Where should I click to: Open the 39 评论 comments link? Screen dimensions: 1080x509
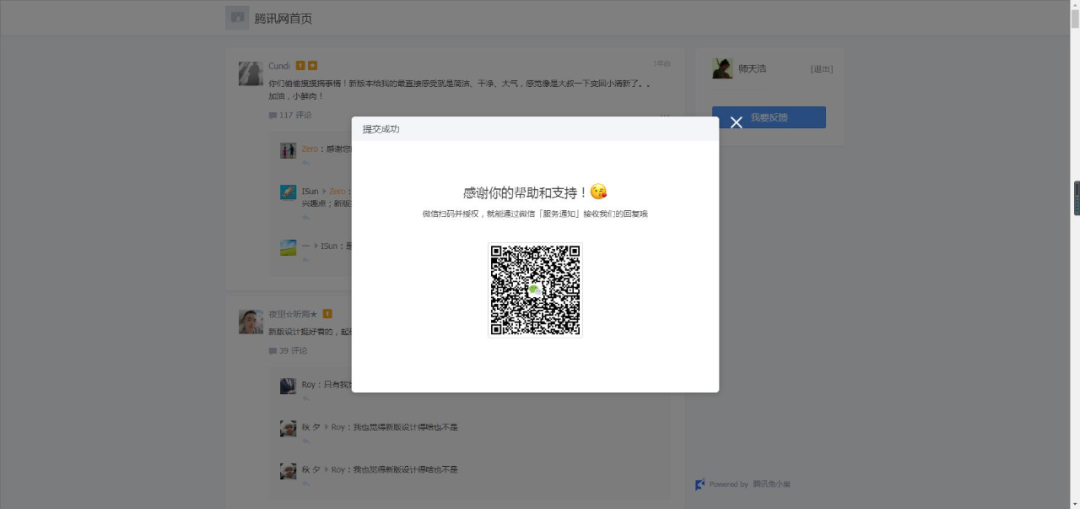(x=288, y=351)
